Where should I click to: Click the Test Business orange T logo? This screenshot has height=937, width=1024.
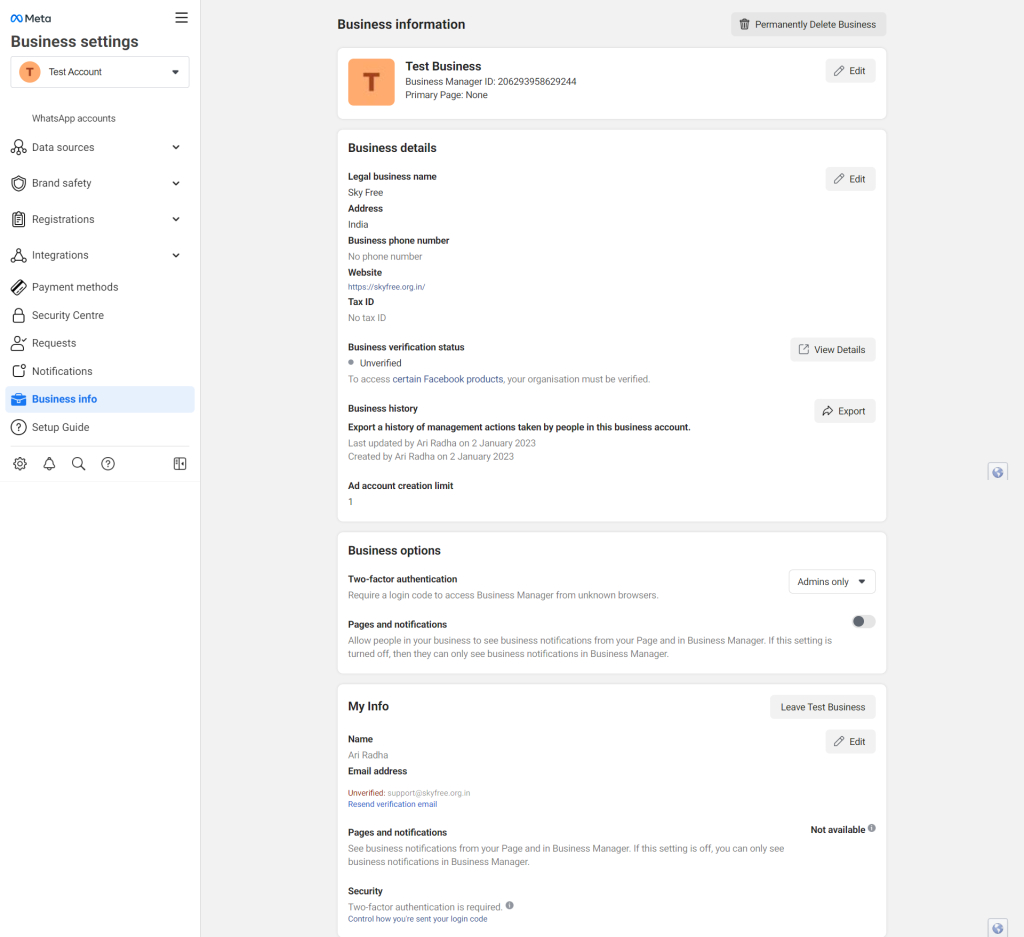point(371,82)
